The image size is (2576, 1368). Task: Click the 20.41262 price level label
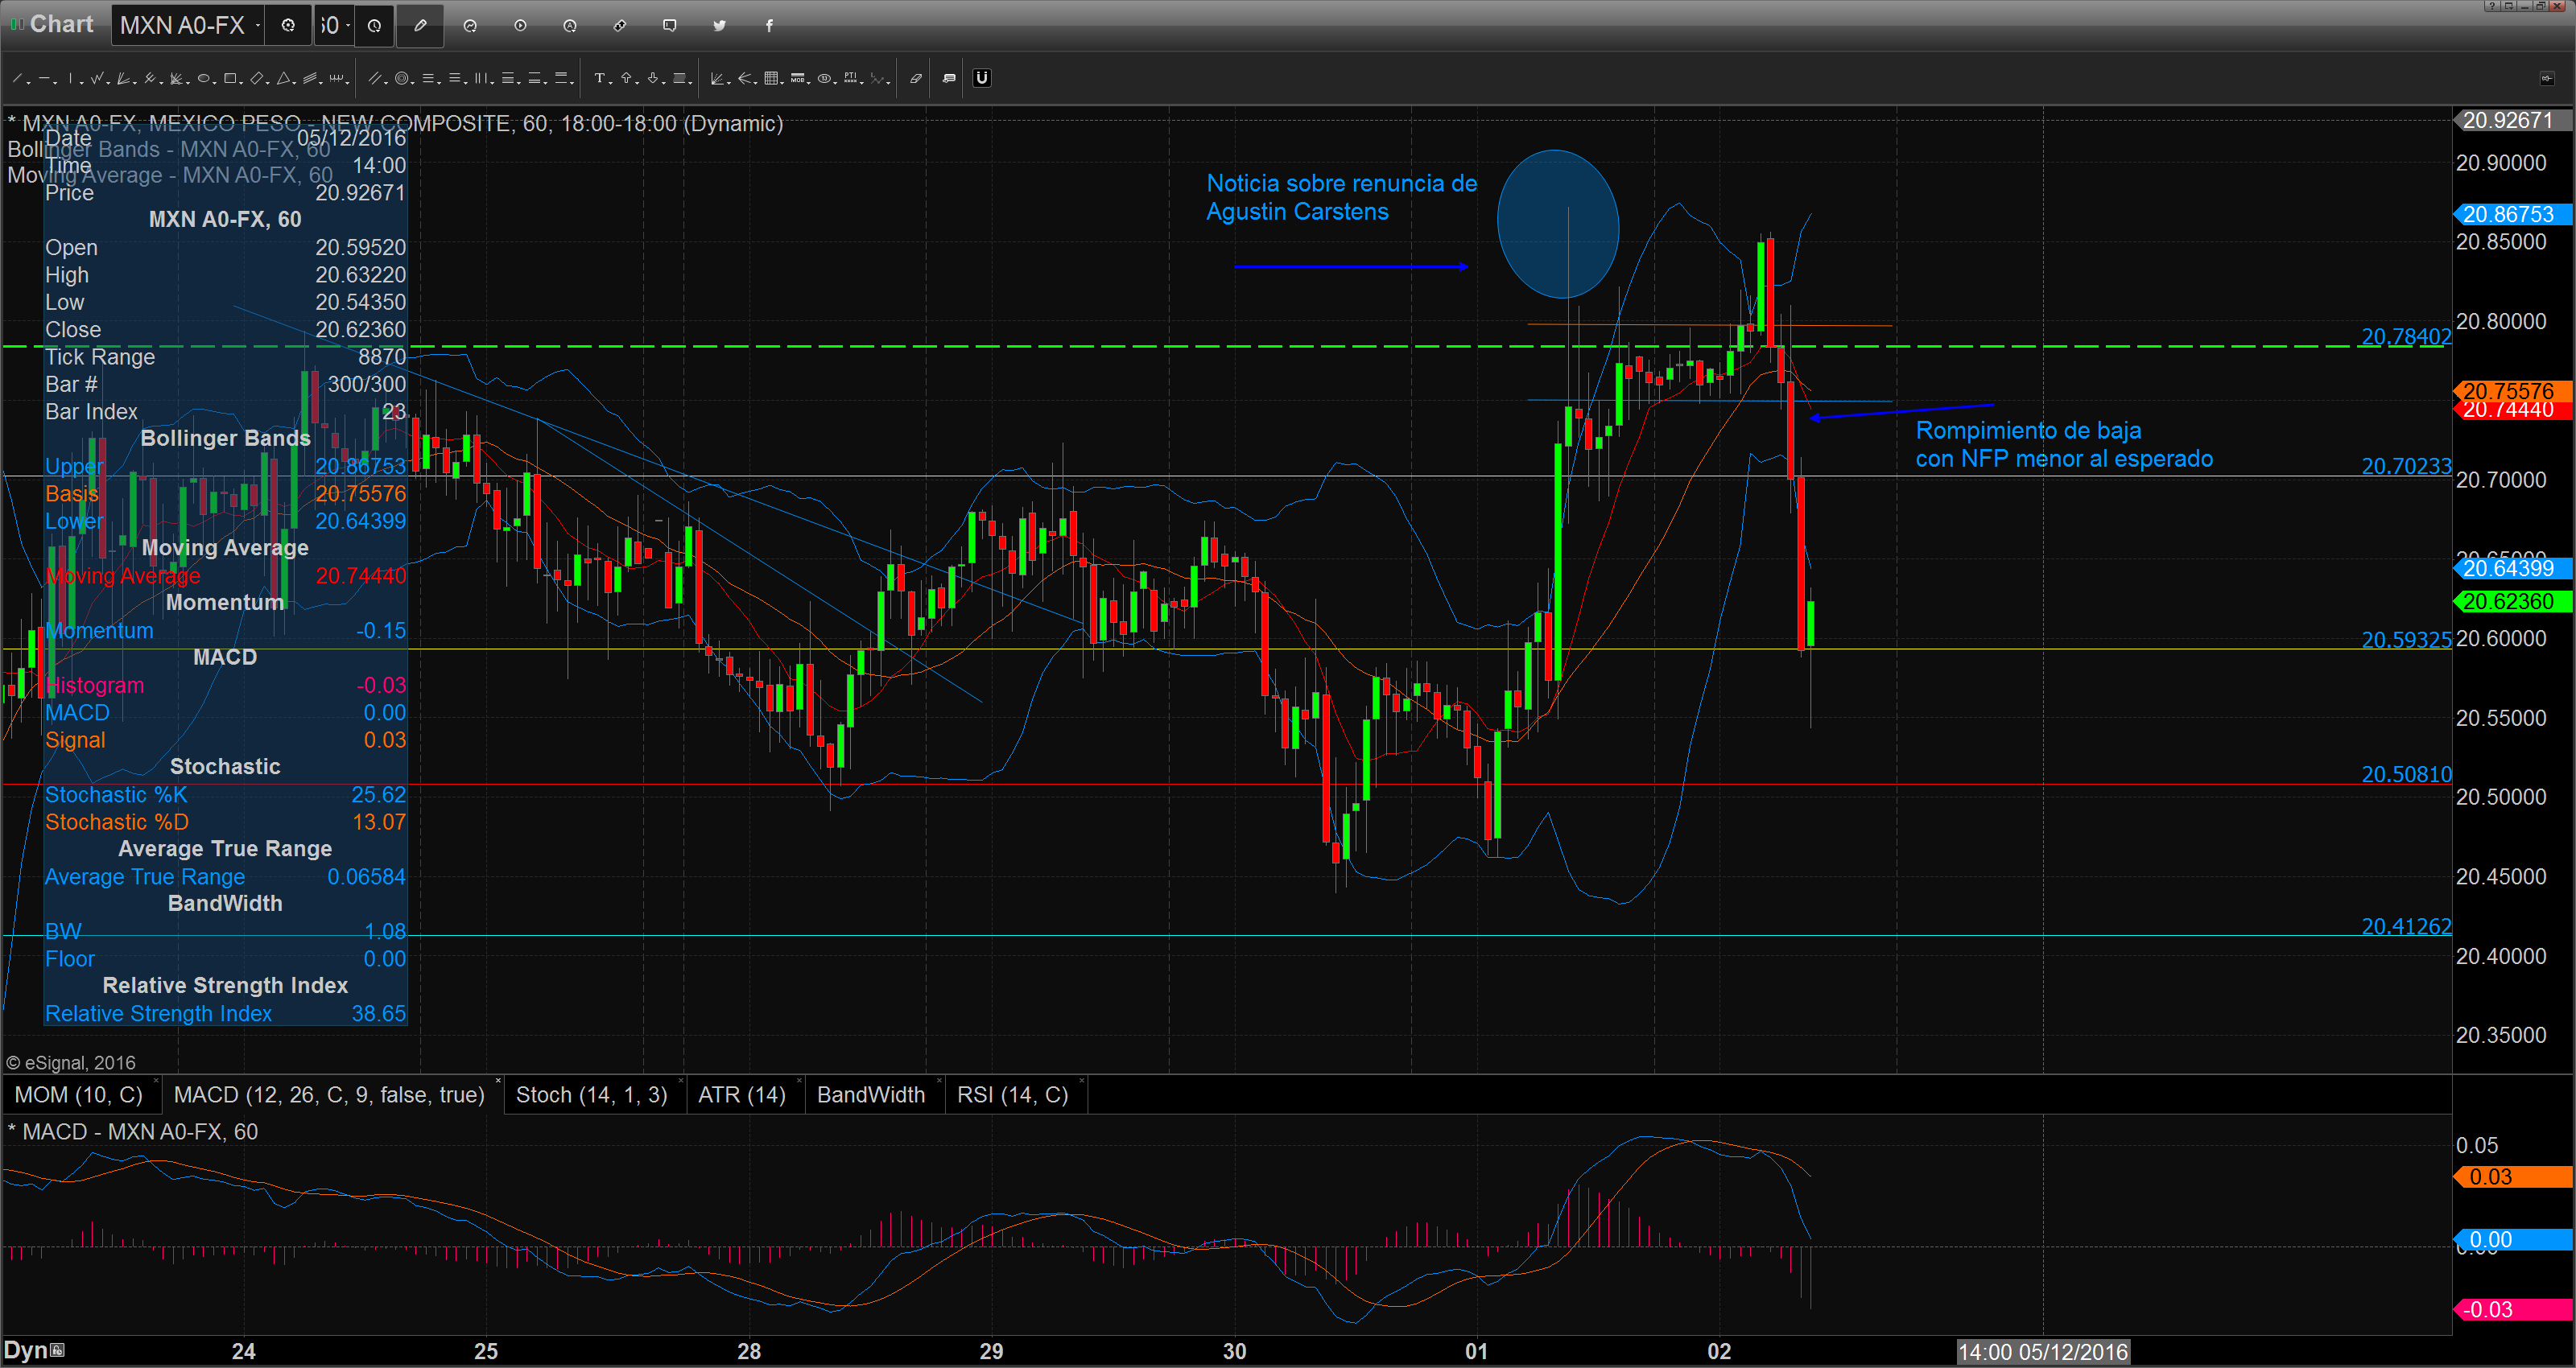click(x=2406, y=927)
